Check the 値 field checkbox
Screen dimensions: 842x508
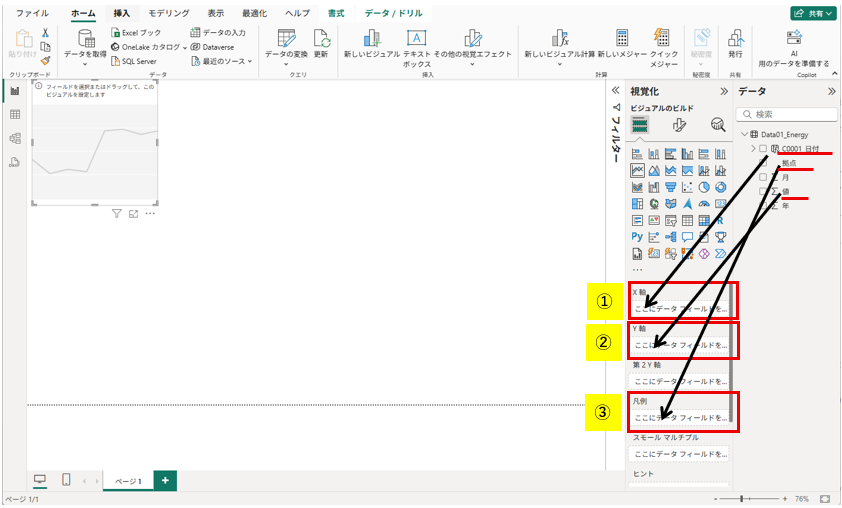[763, 191]
